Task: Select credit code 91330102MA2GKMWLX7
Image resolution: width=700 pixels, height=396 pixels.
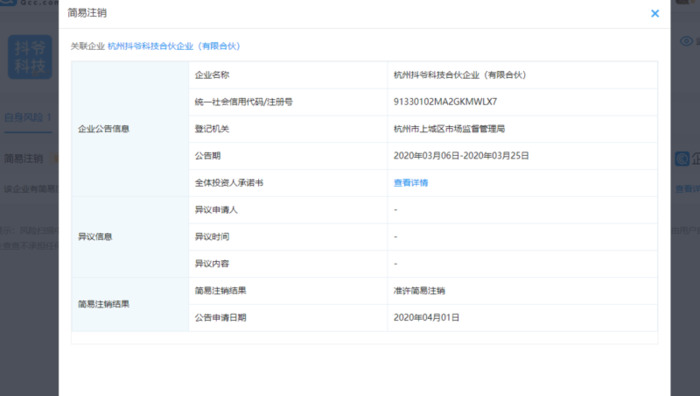Action: [x=445, y=102]
